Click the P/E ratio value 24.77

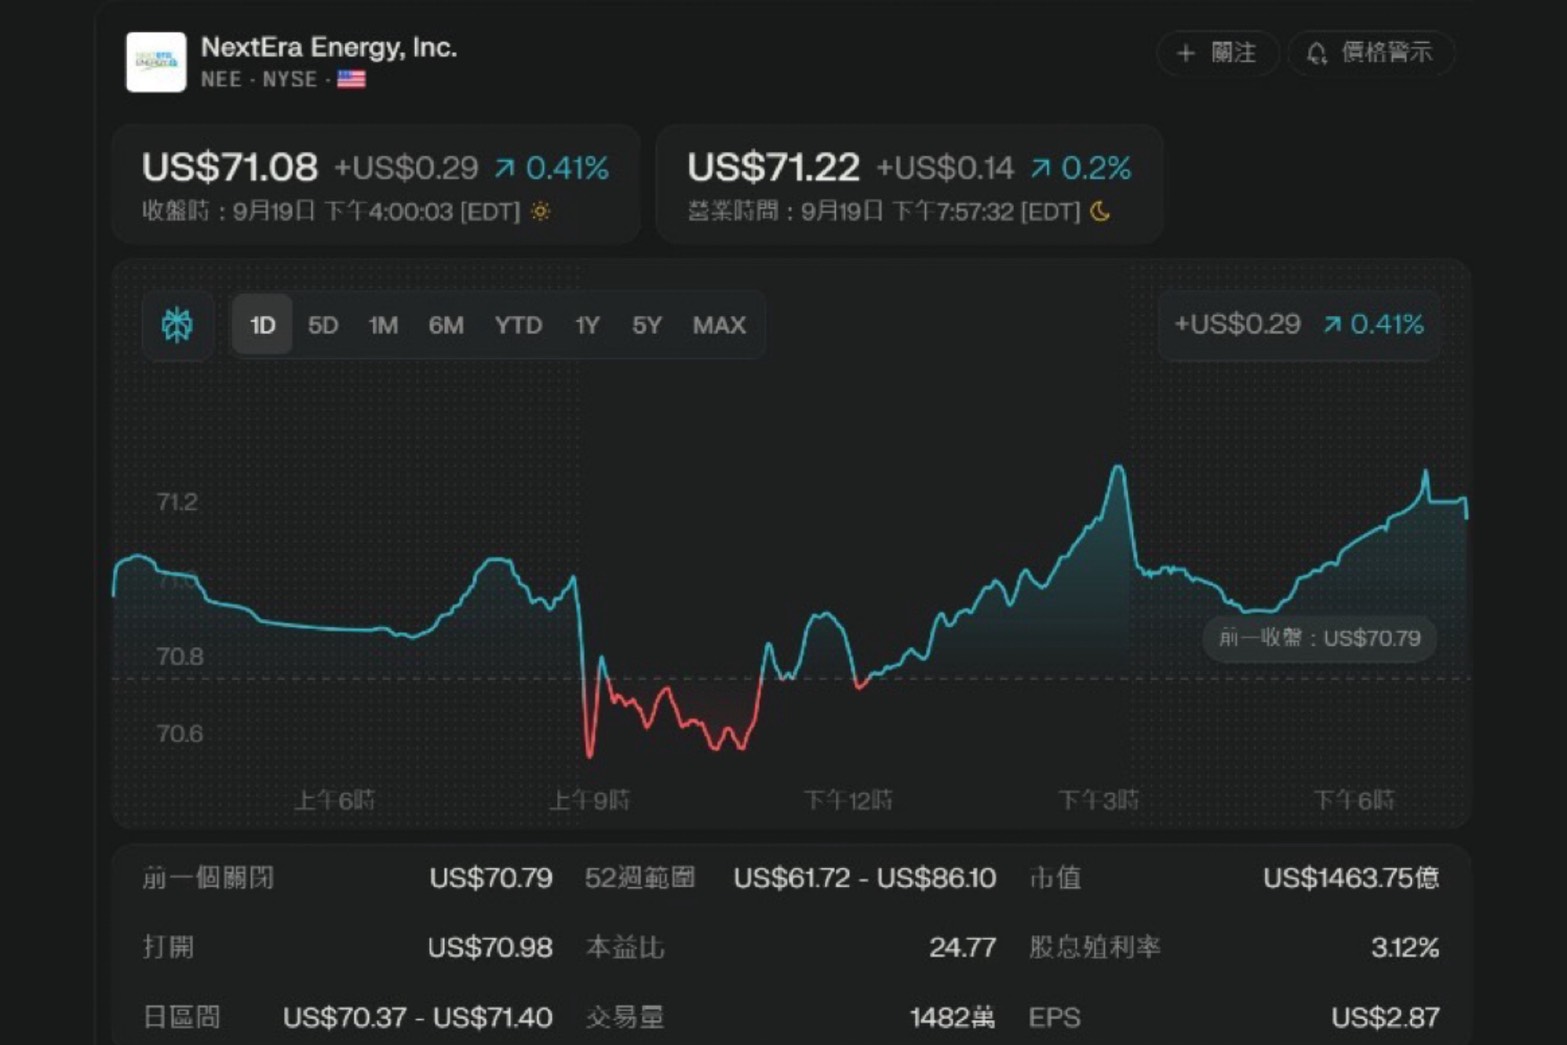pyautogui.click(x=963, y=947)
